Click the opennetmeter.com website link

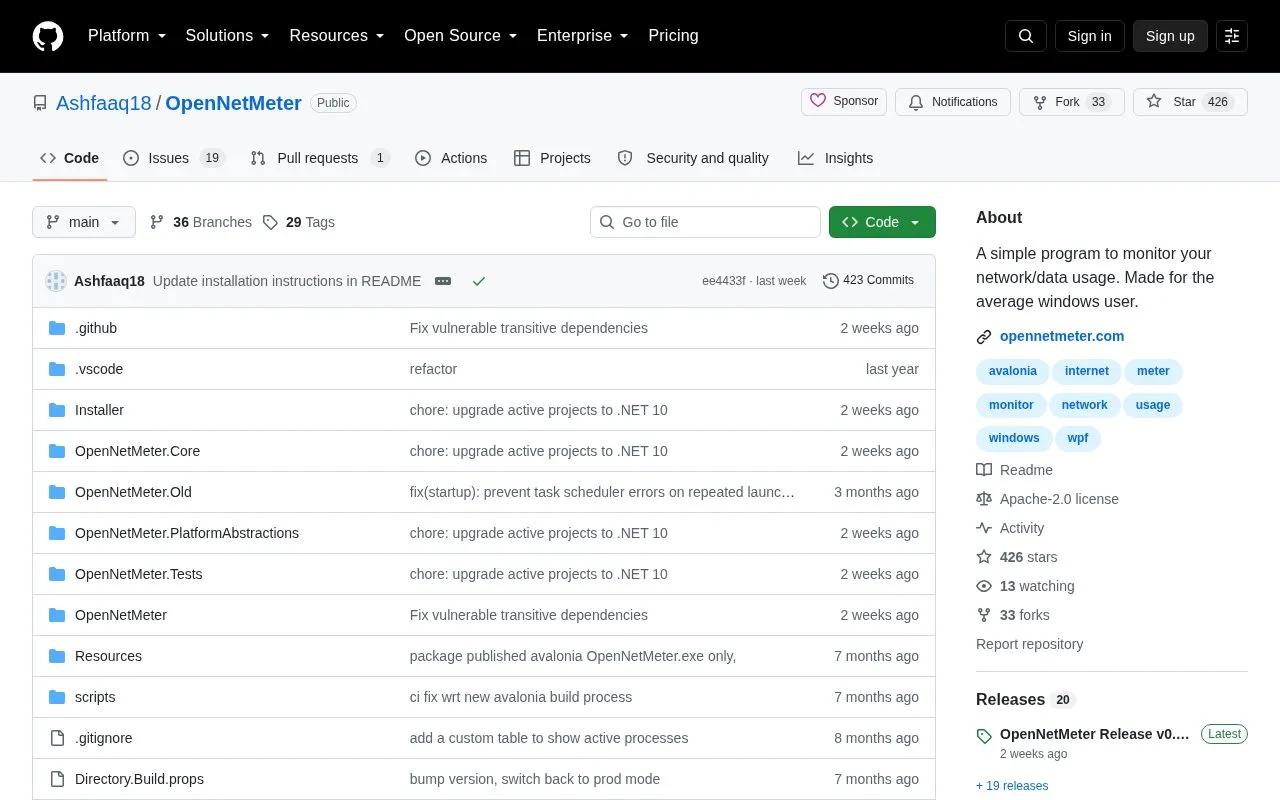pos(1062,336)
